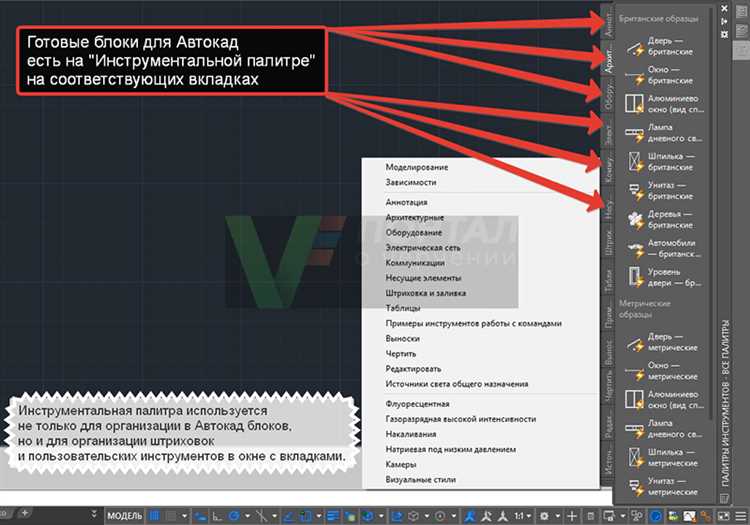Click the annotation monitor plus icon
Screen dimensions: 750x525
click(572, 516)
